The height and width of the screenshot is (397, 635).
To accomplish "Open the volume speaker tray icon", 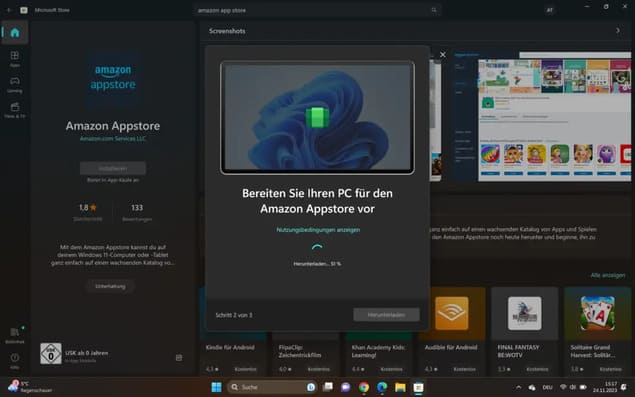I will click(573, 387).
